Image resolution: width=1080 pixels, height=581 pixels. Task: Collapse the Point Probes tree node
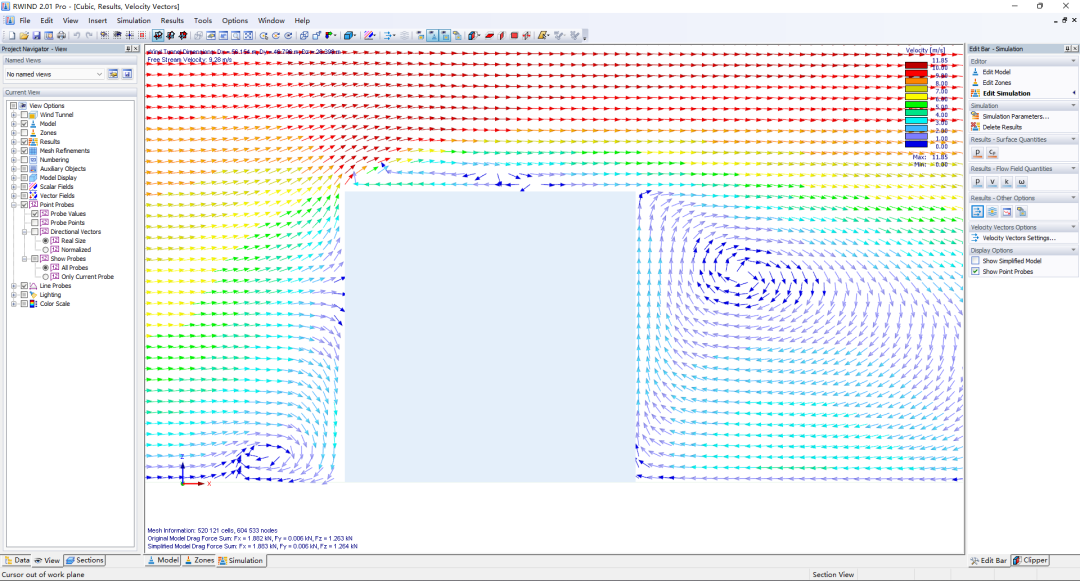point(14,204)
